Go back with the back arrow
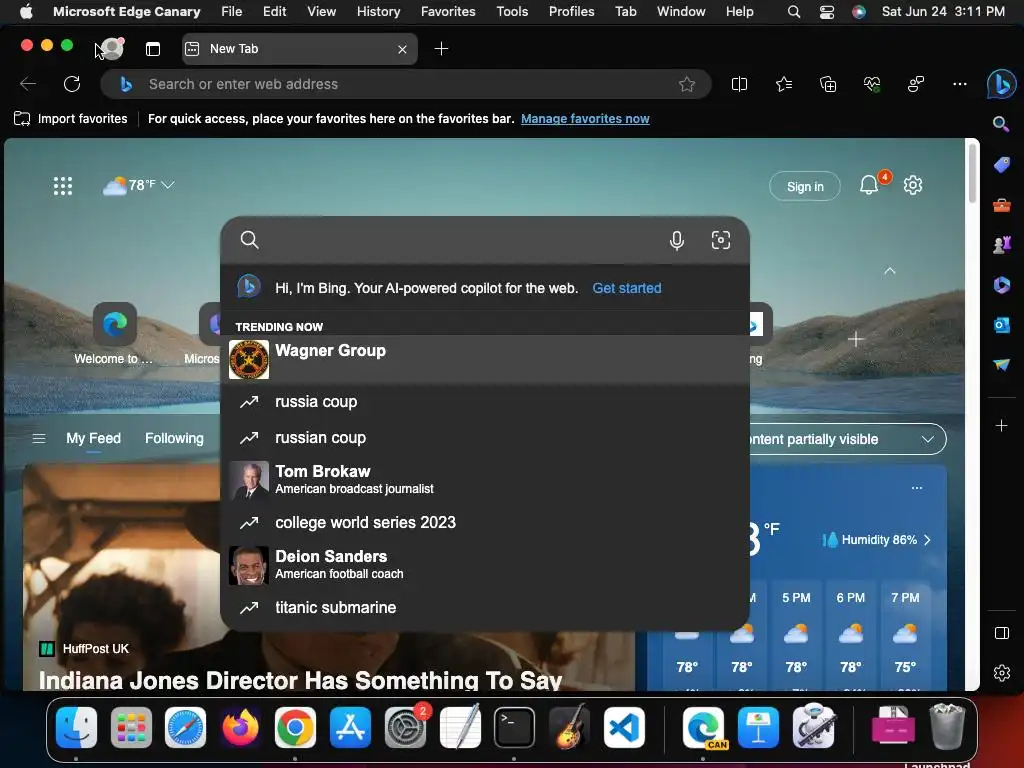This screenshot has width=1024, height=768. coord(28,84)
